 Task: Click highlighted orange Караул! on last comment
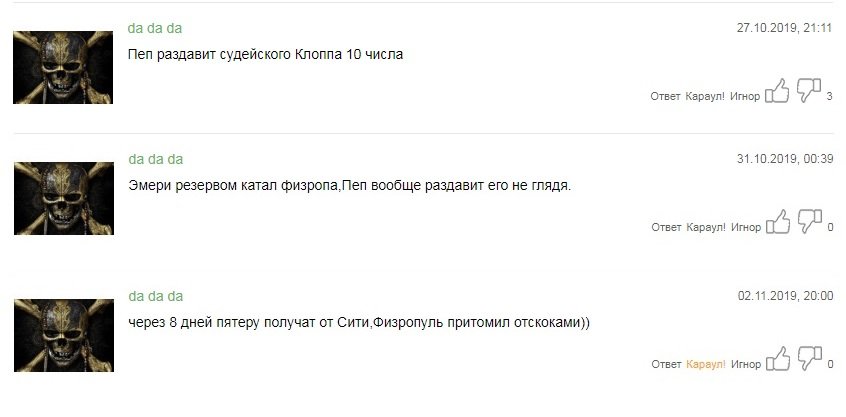click(706, 365)
